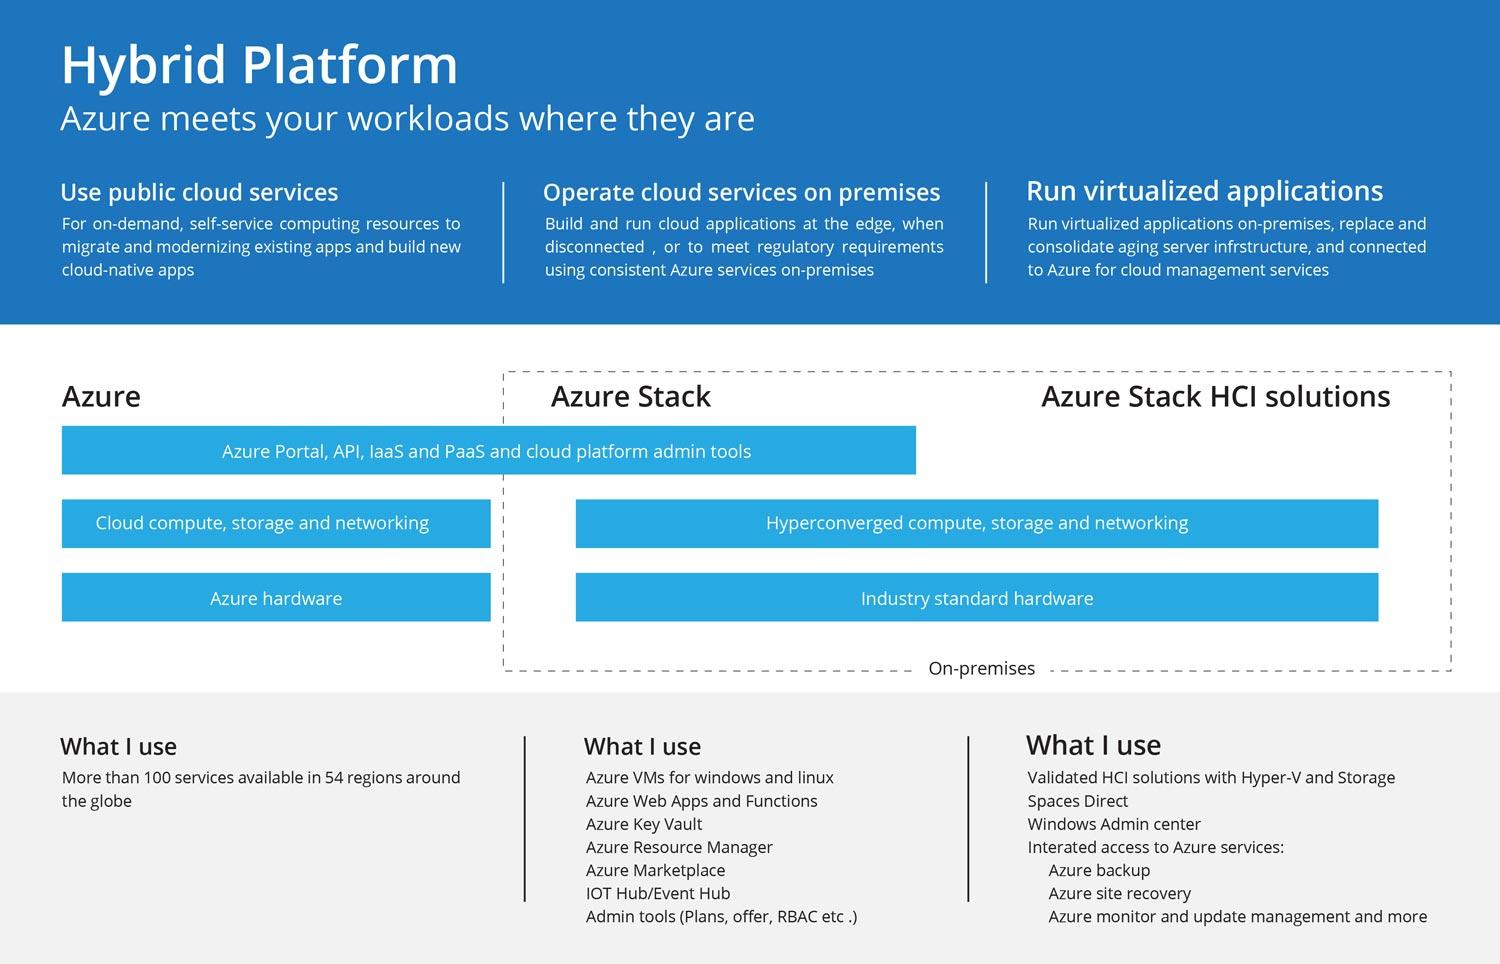This screenshot has height=964, width=1500.
Task: Click the 'More than 100 services available' text
Action: [x=261, y=789]
